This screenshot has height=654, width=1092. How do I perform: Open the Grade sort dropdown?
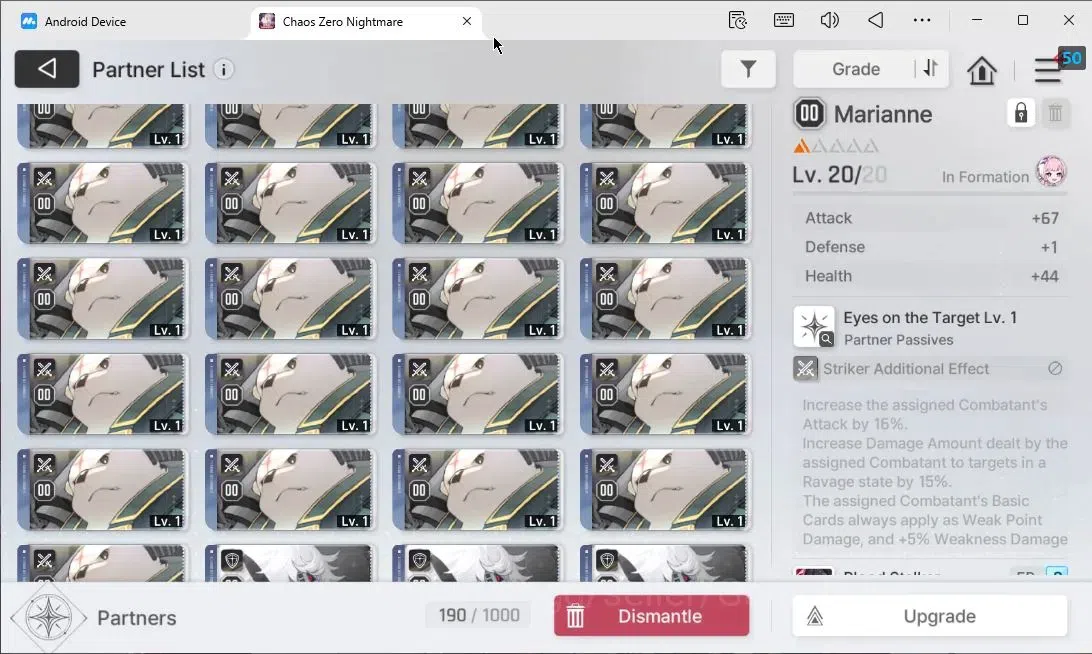[x=856, y=69]
